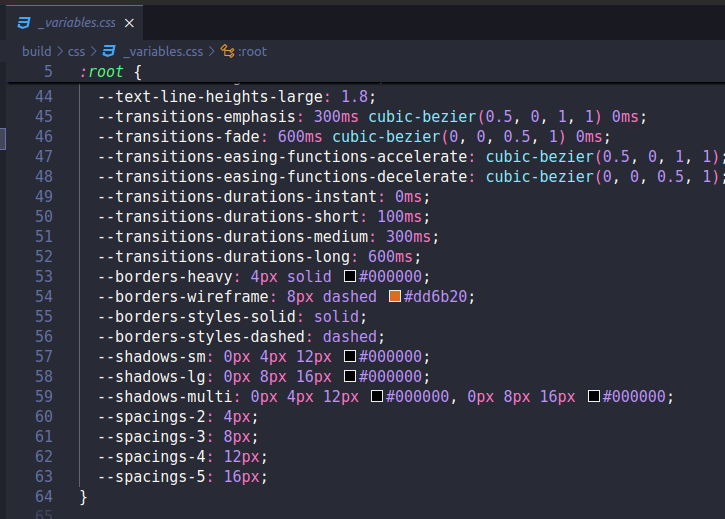Click the --spacings-2 property
Viewport: 725px width, 519px height.
coord(152,417)
